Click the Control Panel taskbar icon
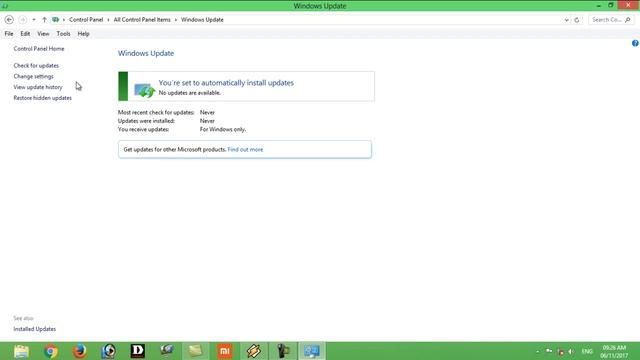The height and width of the screenshot is (360, 640). 311,351
